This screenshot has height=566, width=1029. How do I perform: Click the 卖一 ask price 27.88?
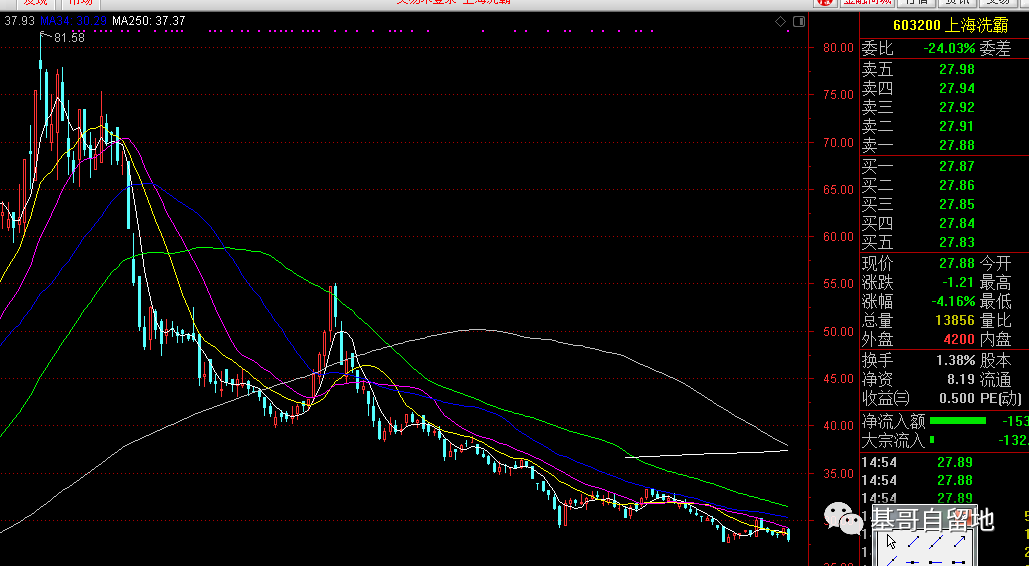click(x=956, y=145)
